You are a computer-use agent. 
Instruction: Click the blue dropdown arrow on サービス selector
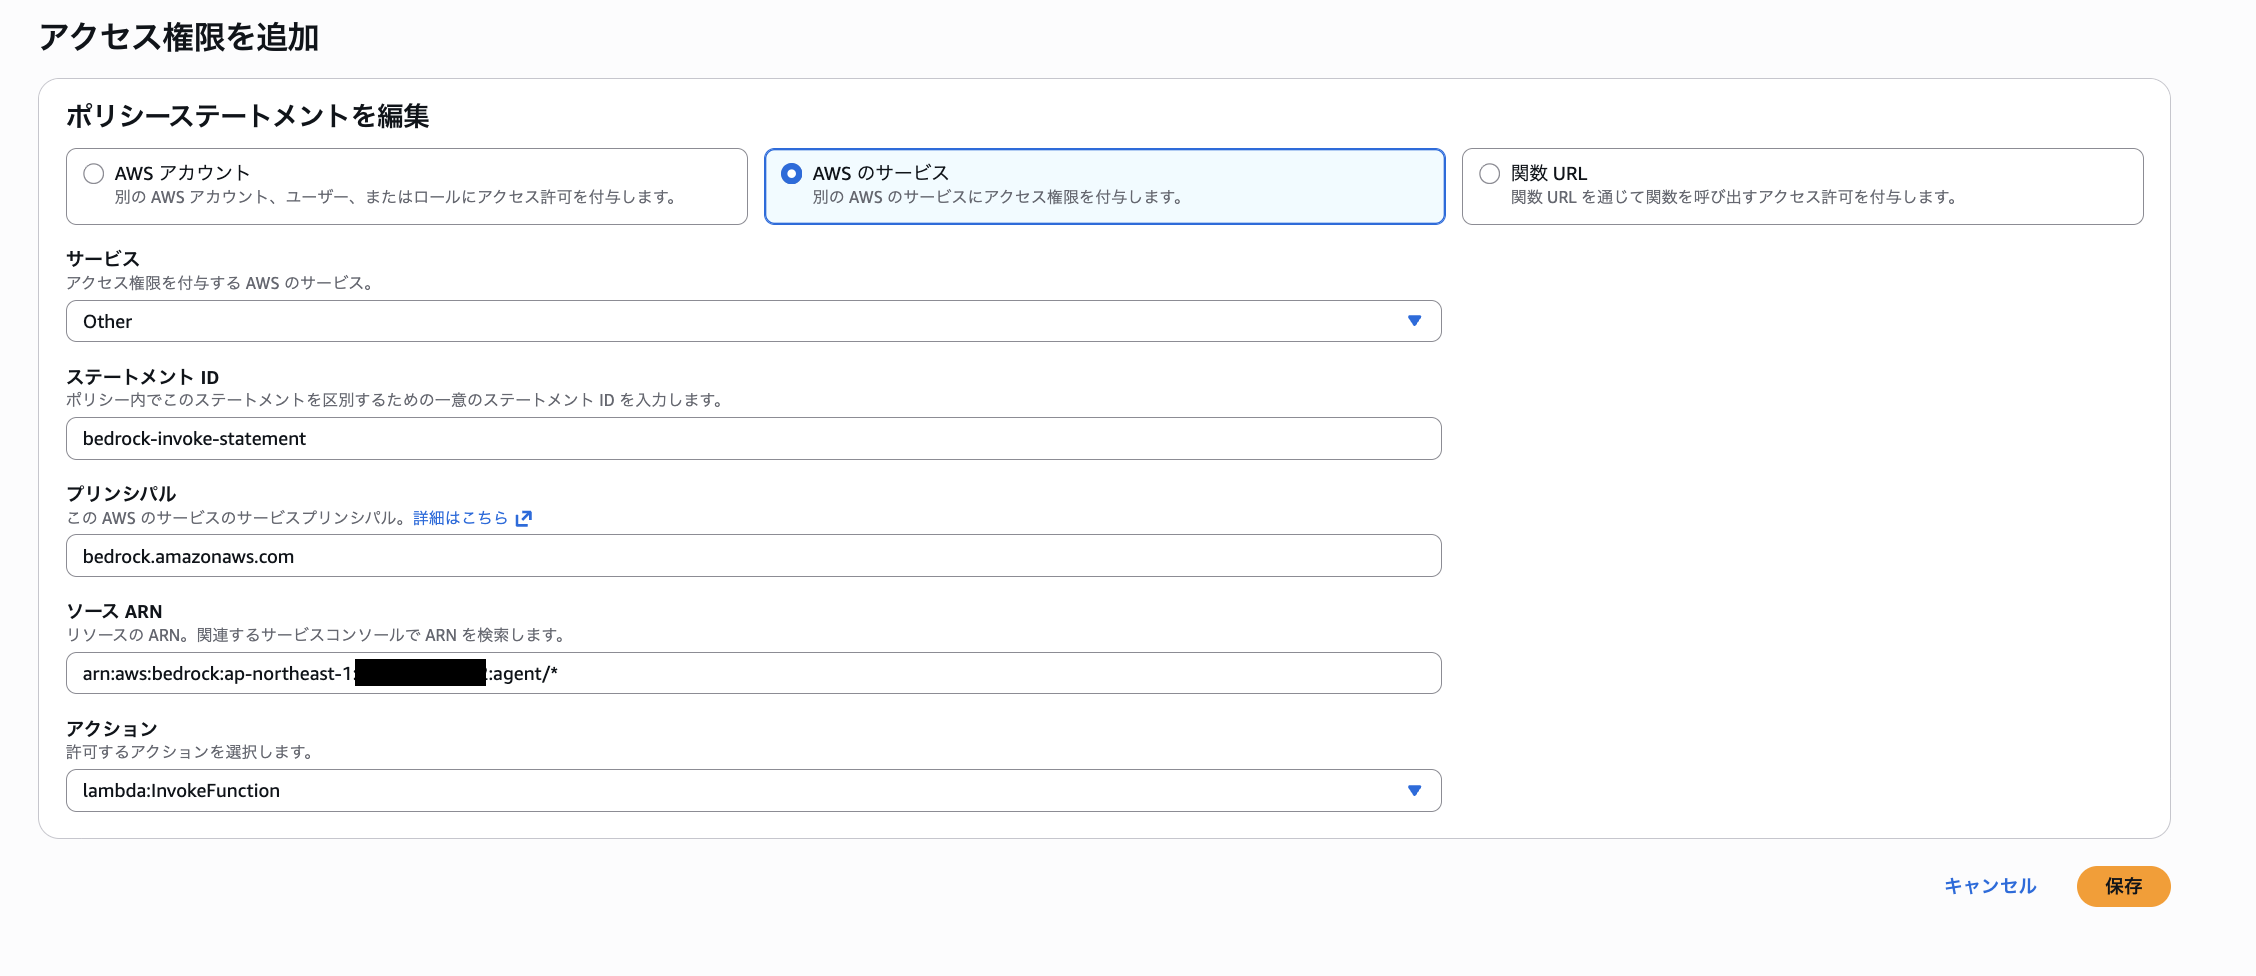1414,321
